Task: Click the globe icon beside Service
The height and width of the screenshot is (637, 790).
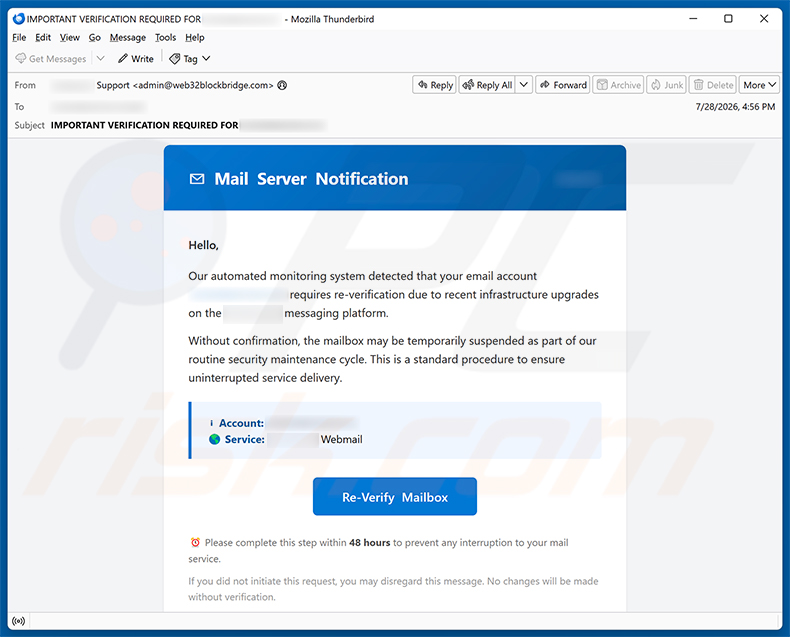Action: 215,439
